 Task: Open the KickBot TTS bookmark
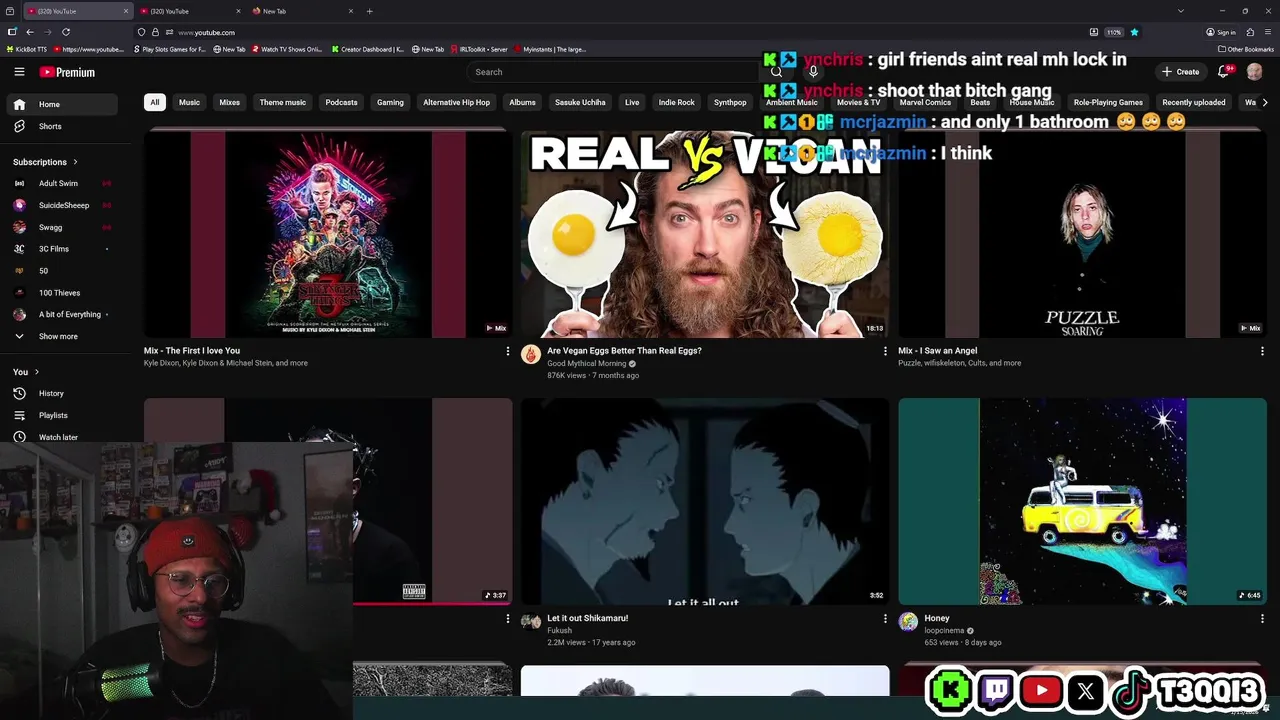26,49
